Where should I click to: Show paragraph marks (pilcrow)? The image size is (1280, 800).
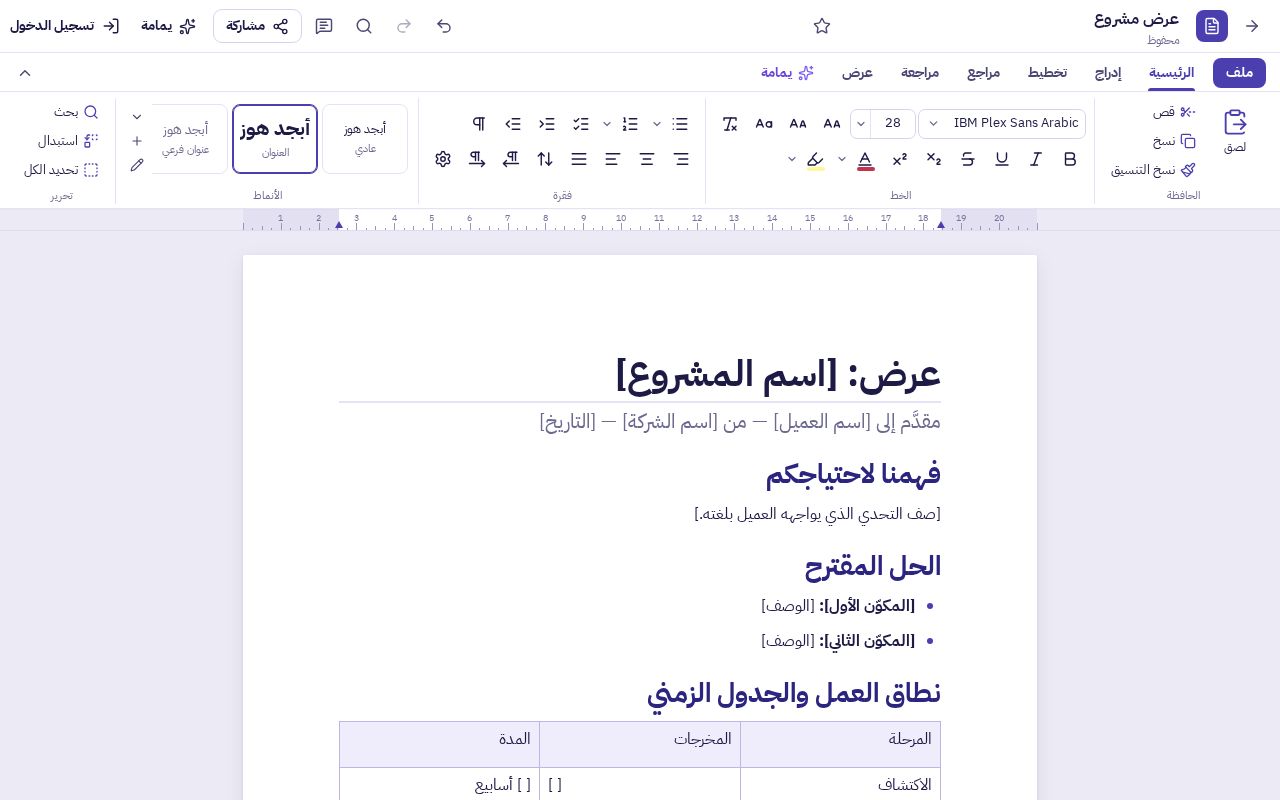click(479, 124)
